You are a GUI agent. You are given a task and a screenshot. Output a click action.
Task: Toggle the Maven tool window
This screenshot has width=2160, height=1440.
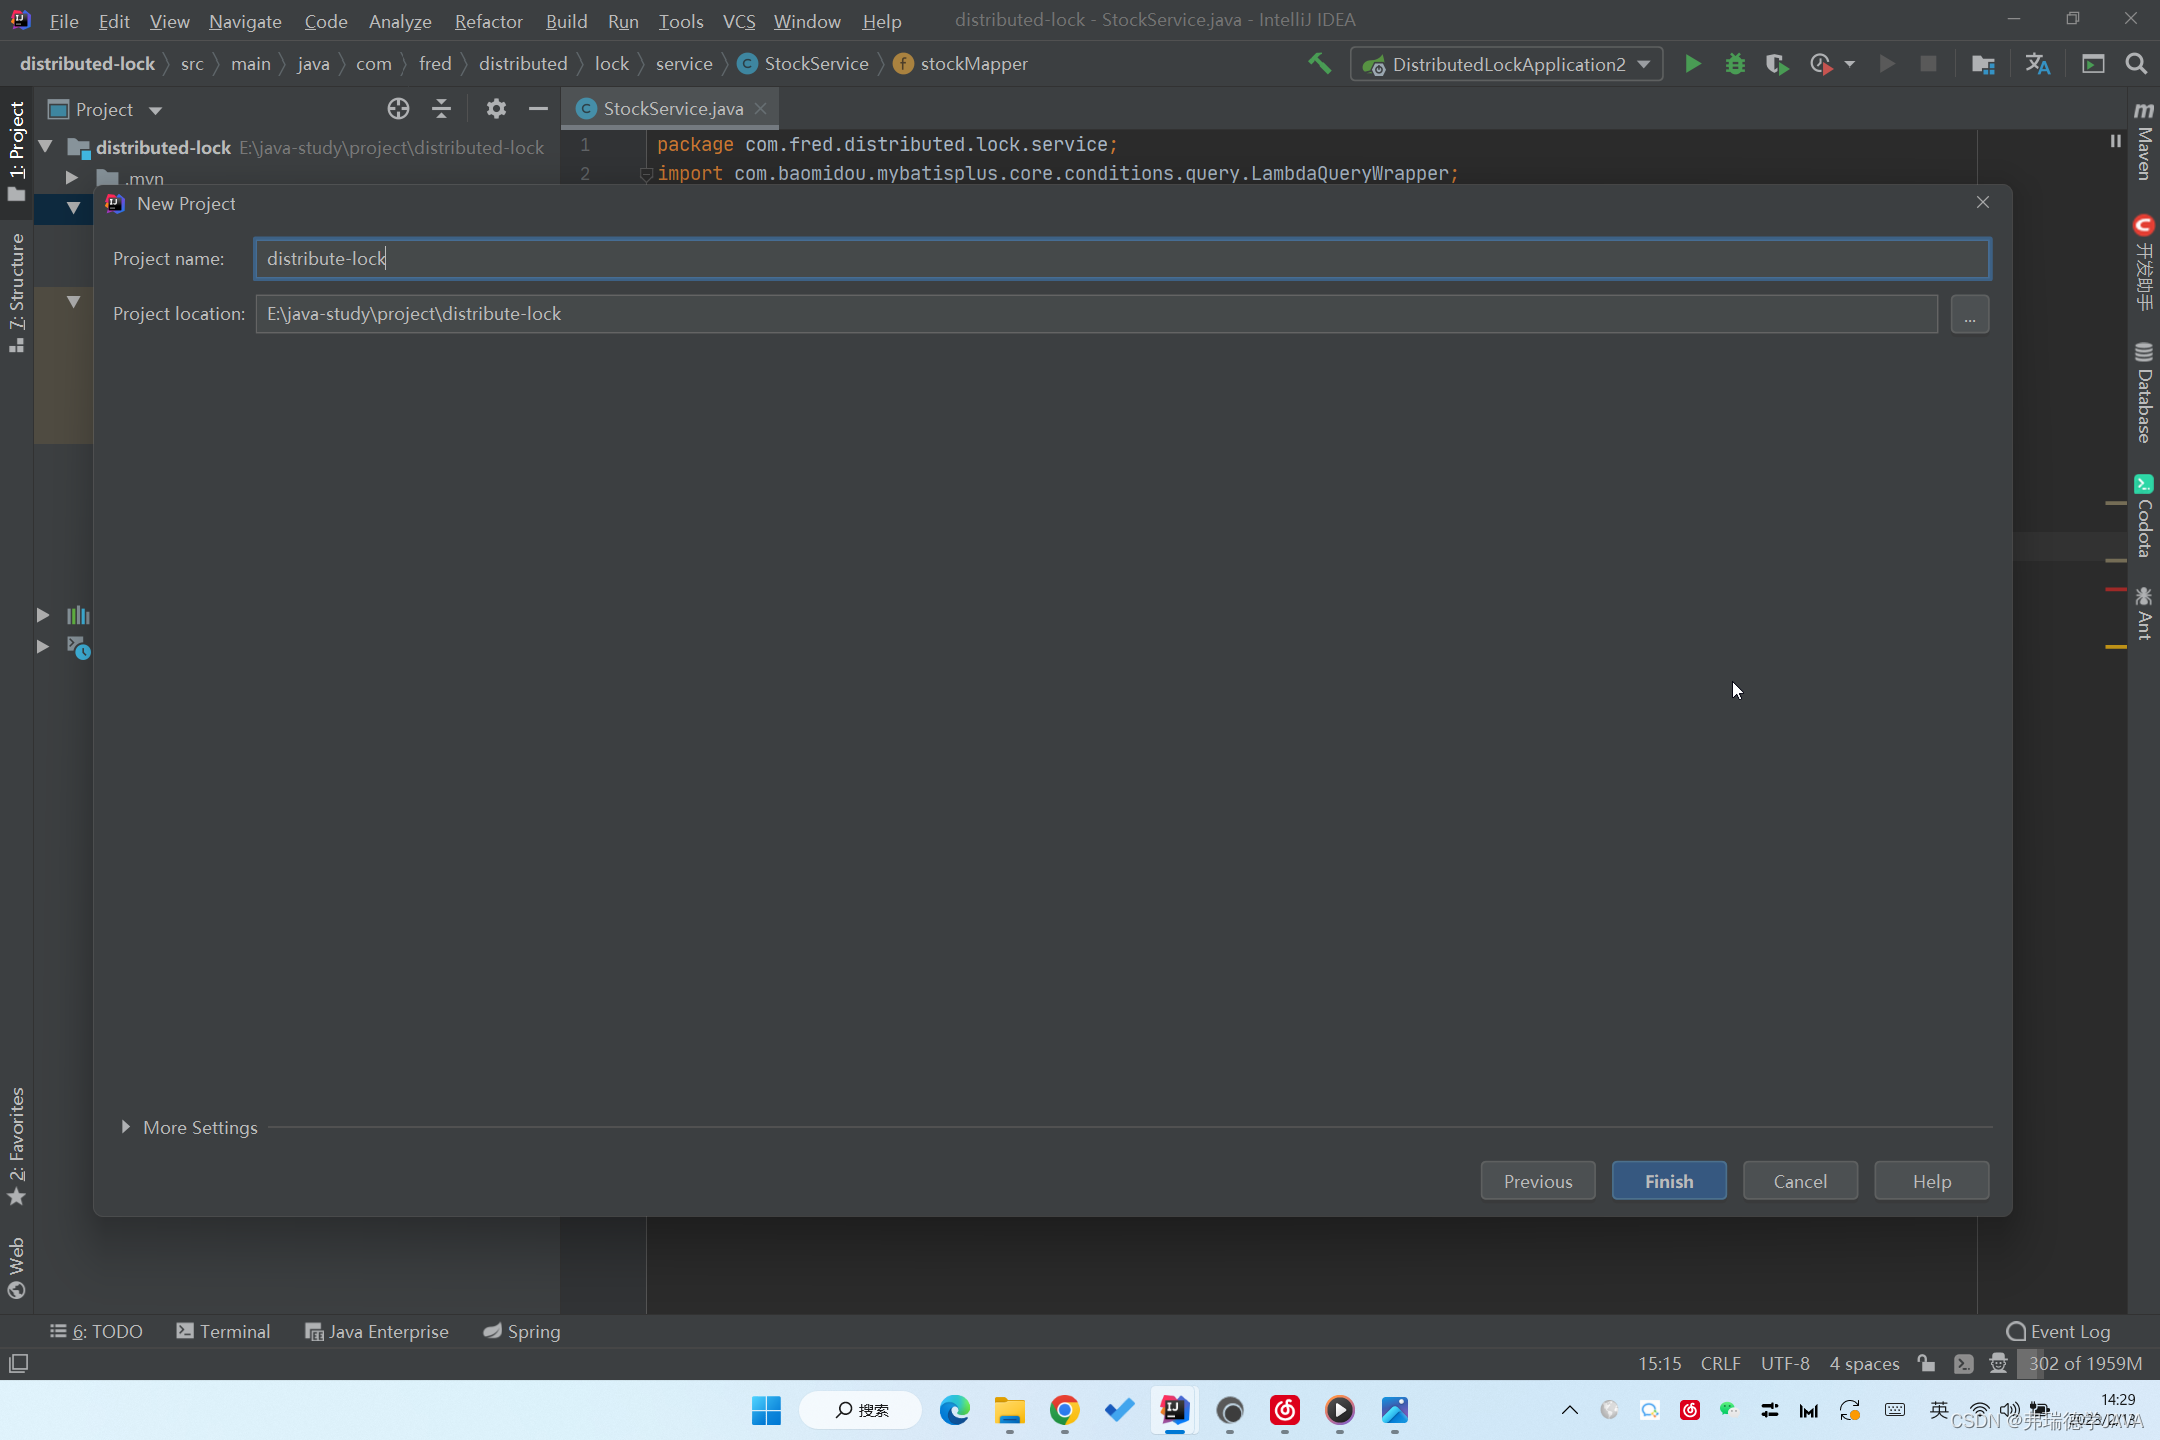click(x=2143, y=143)
